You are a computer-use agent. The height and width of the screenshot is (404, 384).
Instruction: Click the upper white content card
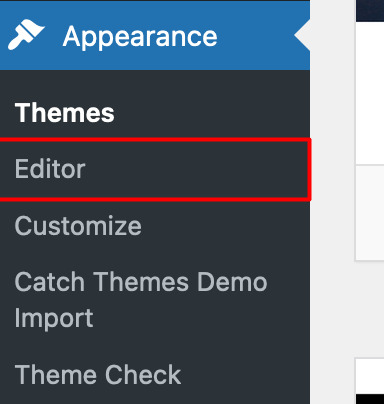370,93
